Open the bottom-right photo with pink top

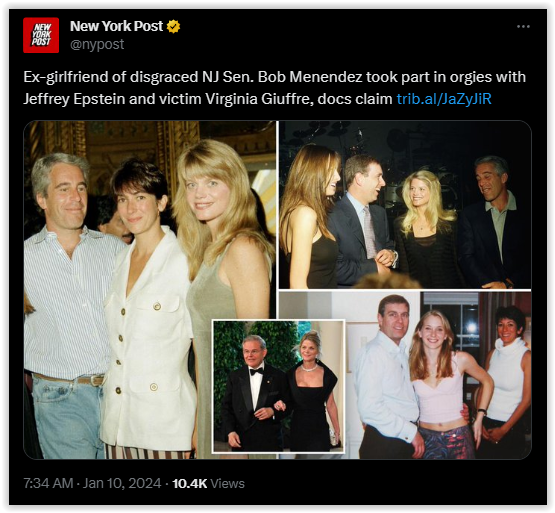click(x=438, y=375)
